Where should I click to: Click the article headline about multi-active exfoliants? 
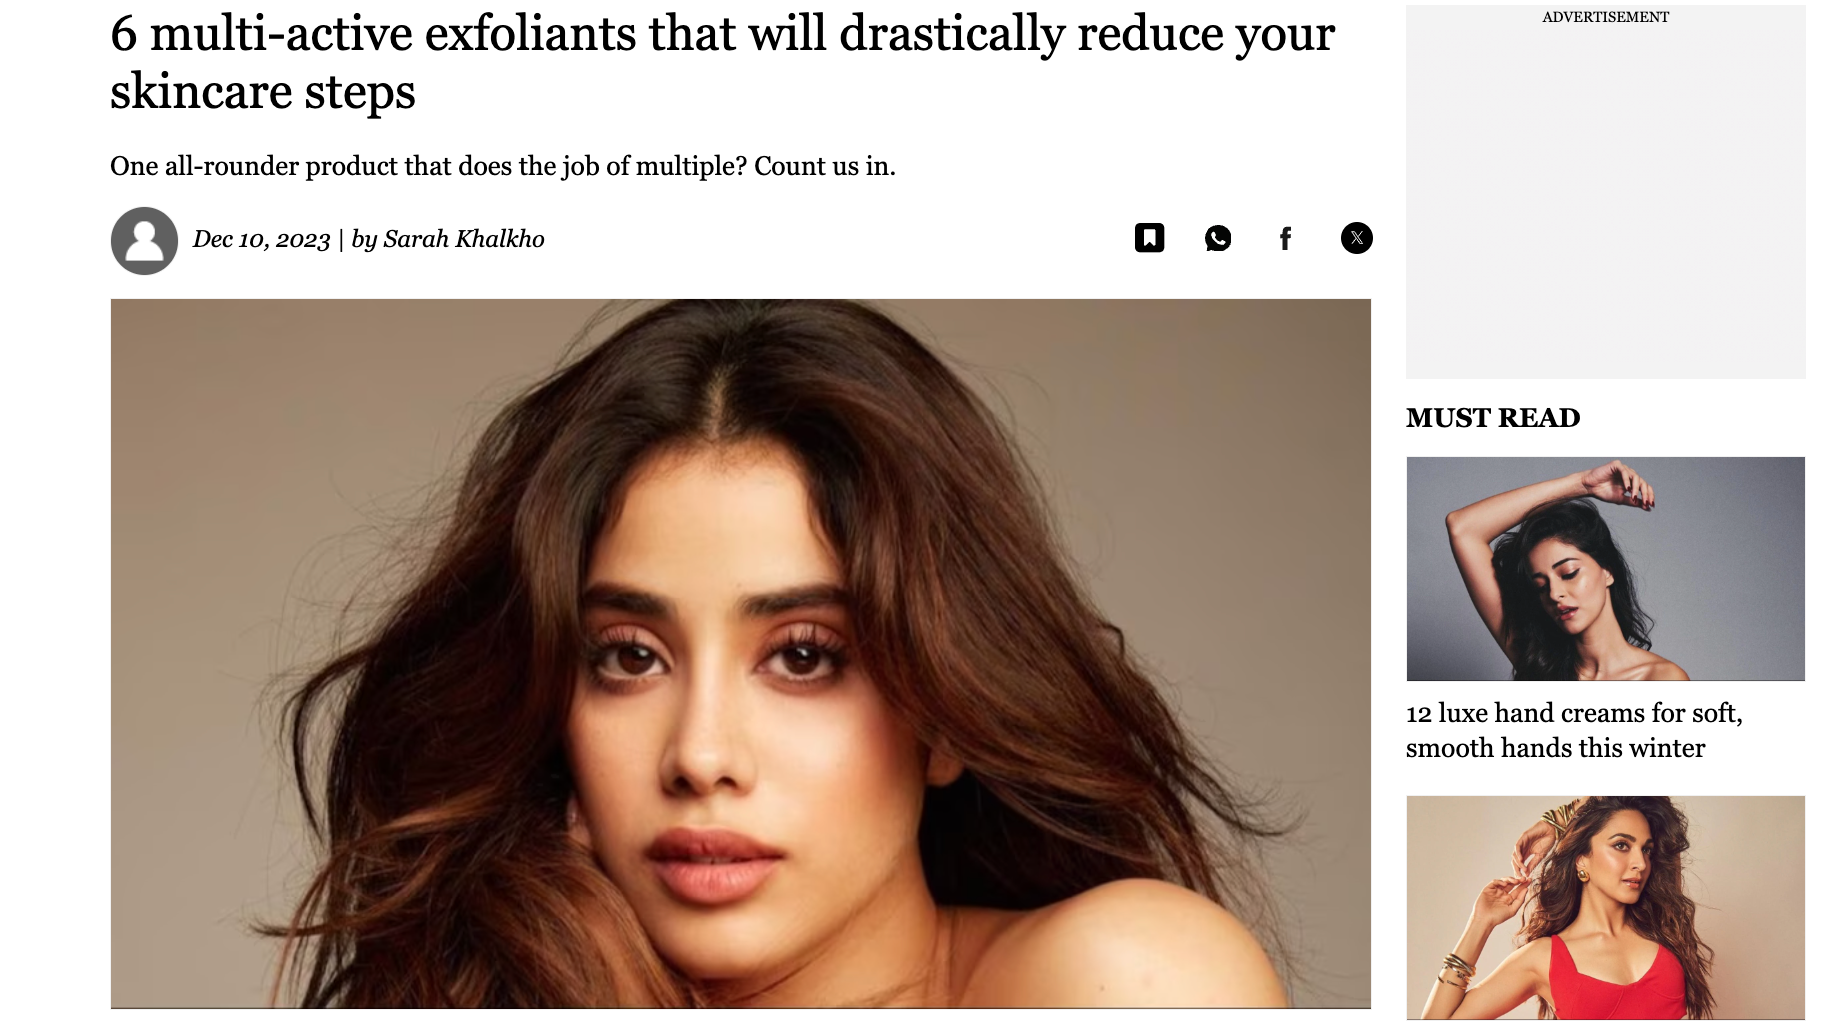click(722, 62)
